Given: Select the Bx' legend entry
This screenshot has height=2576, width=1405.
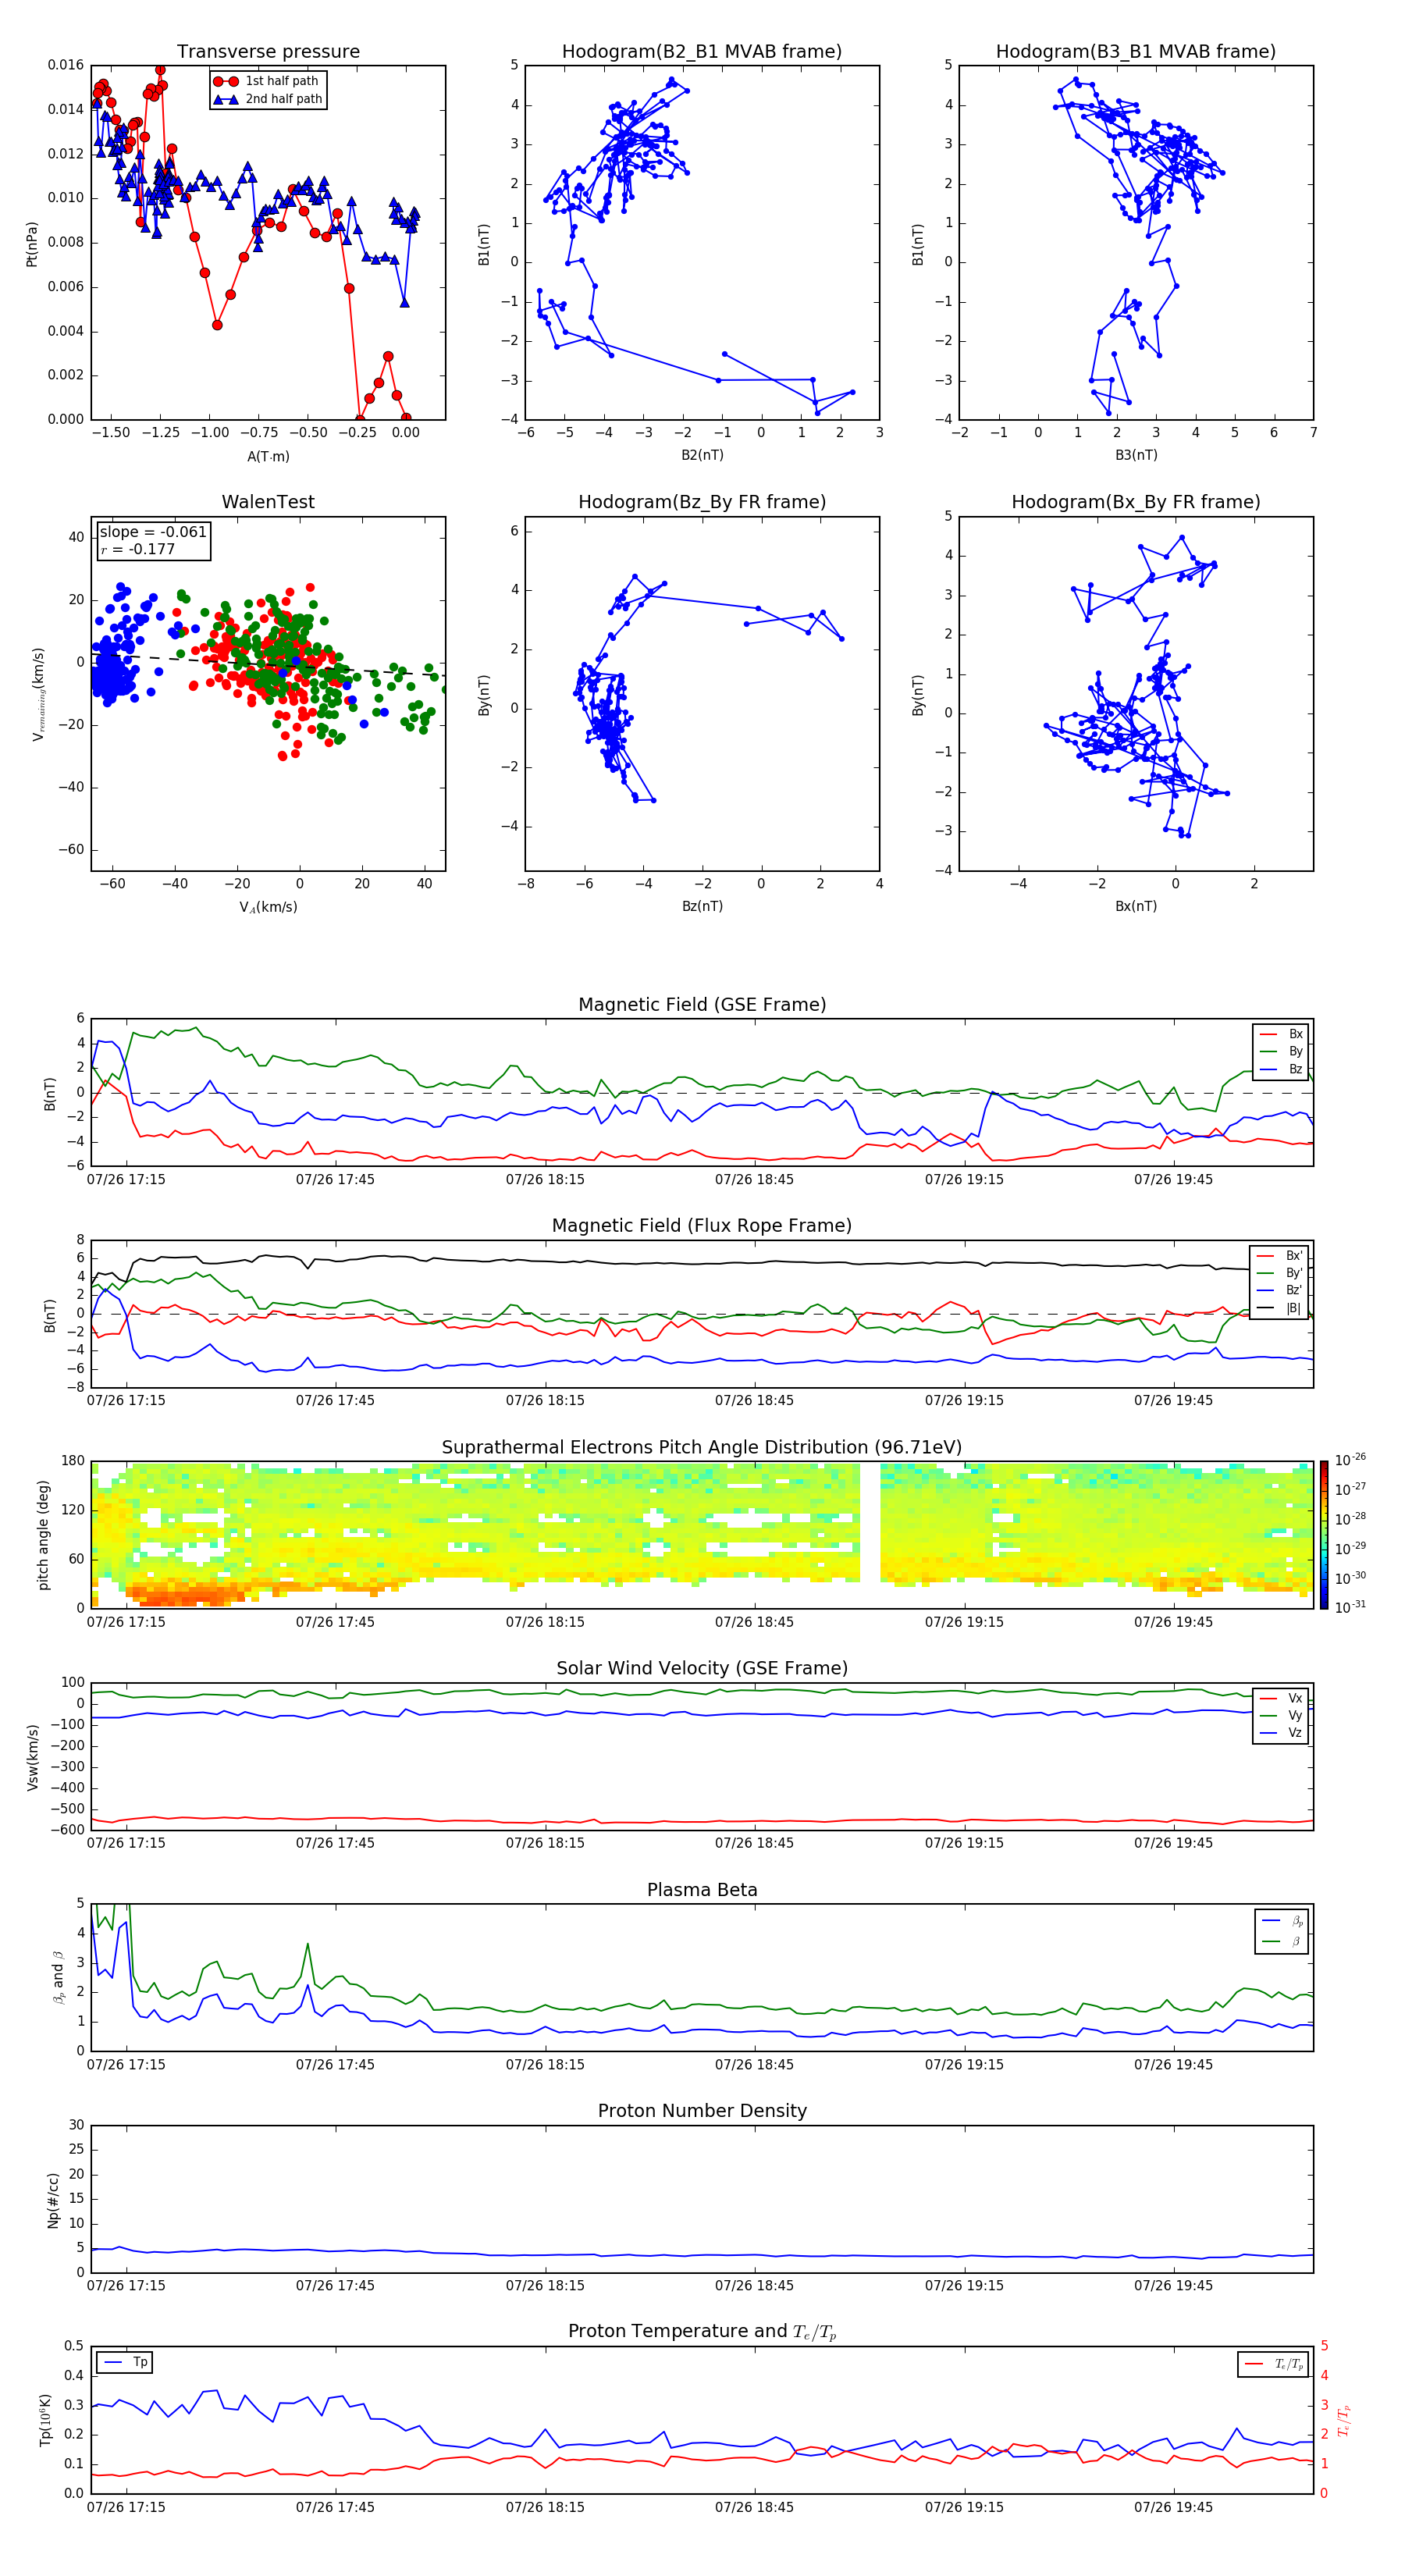Looking at the screenshot, I should [x=1279, y=1256].
